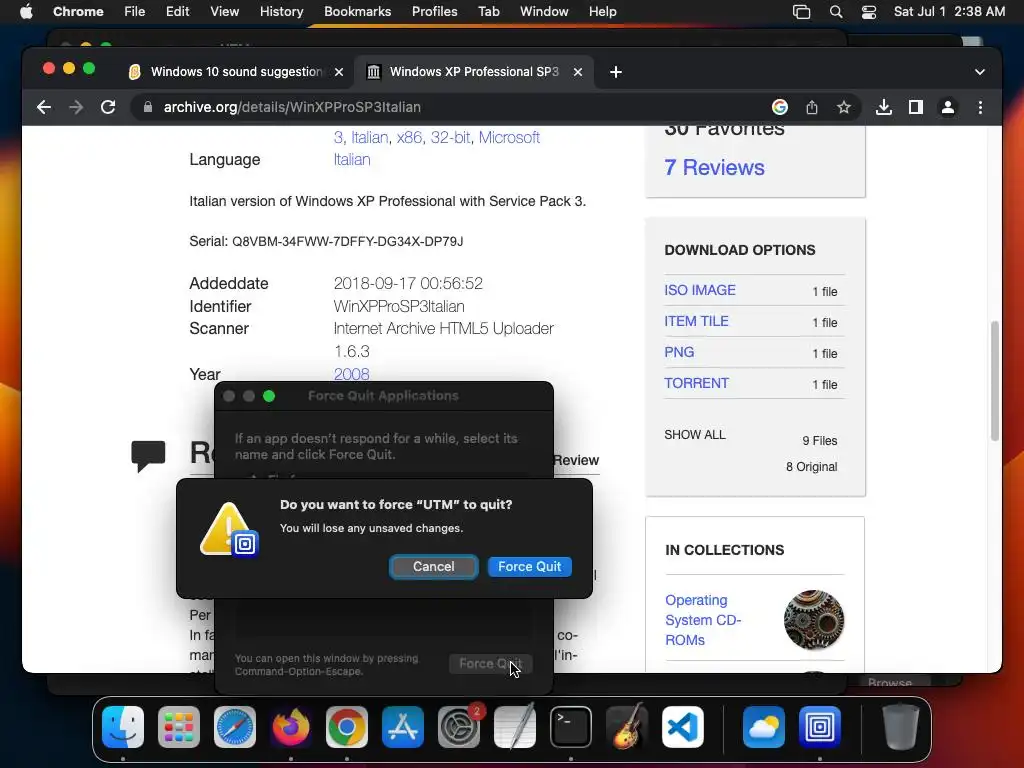Select the Windows XP Professional SP3 tab
Image resolution: width=1024 pixels, height=768 pixels.
tap(474, 72)
